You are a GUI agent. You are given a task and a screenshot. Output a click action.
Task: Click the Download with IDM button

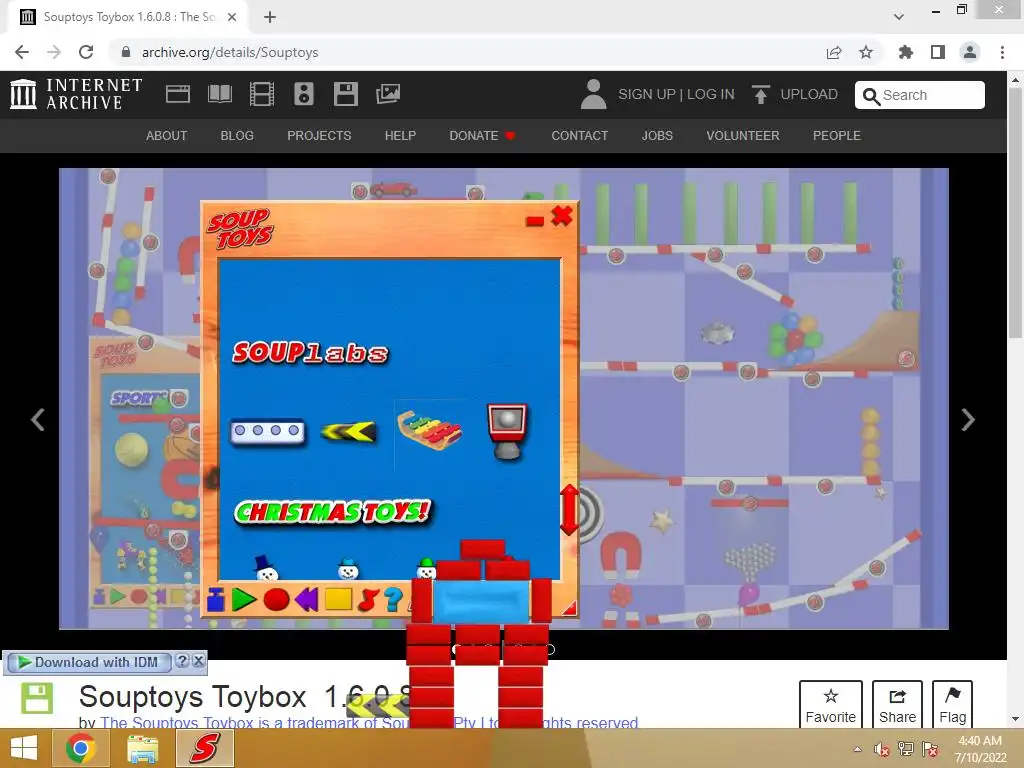pyautogui.click(x=88, y=662)
